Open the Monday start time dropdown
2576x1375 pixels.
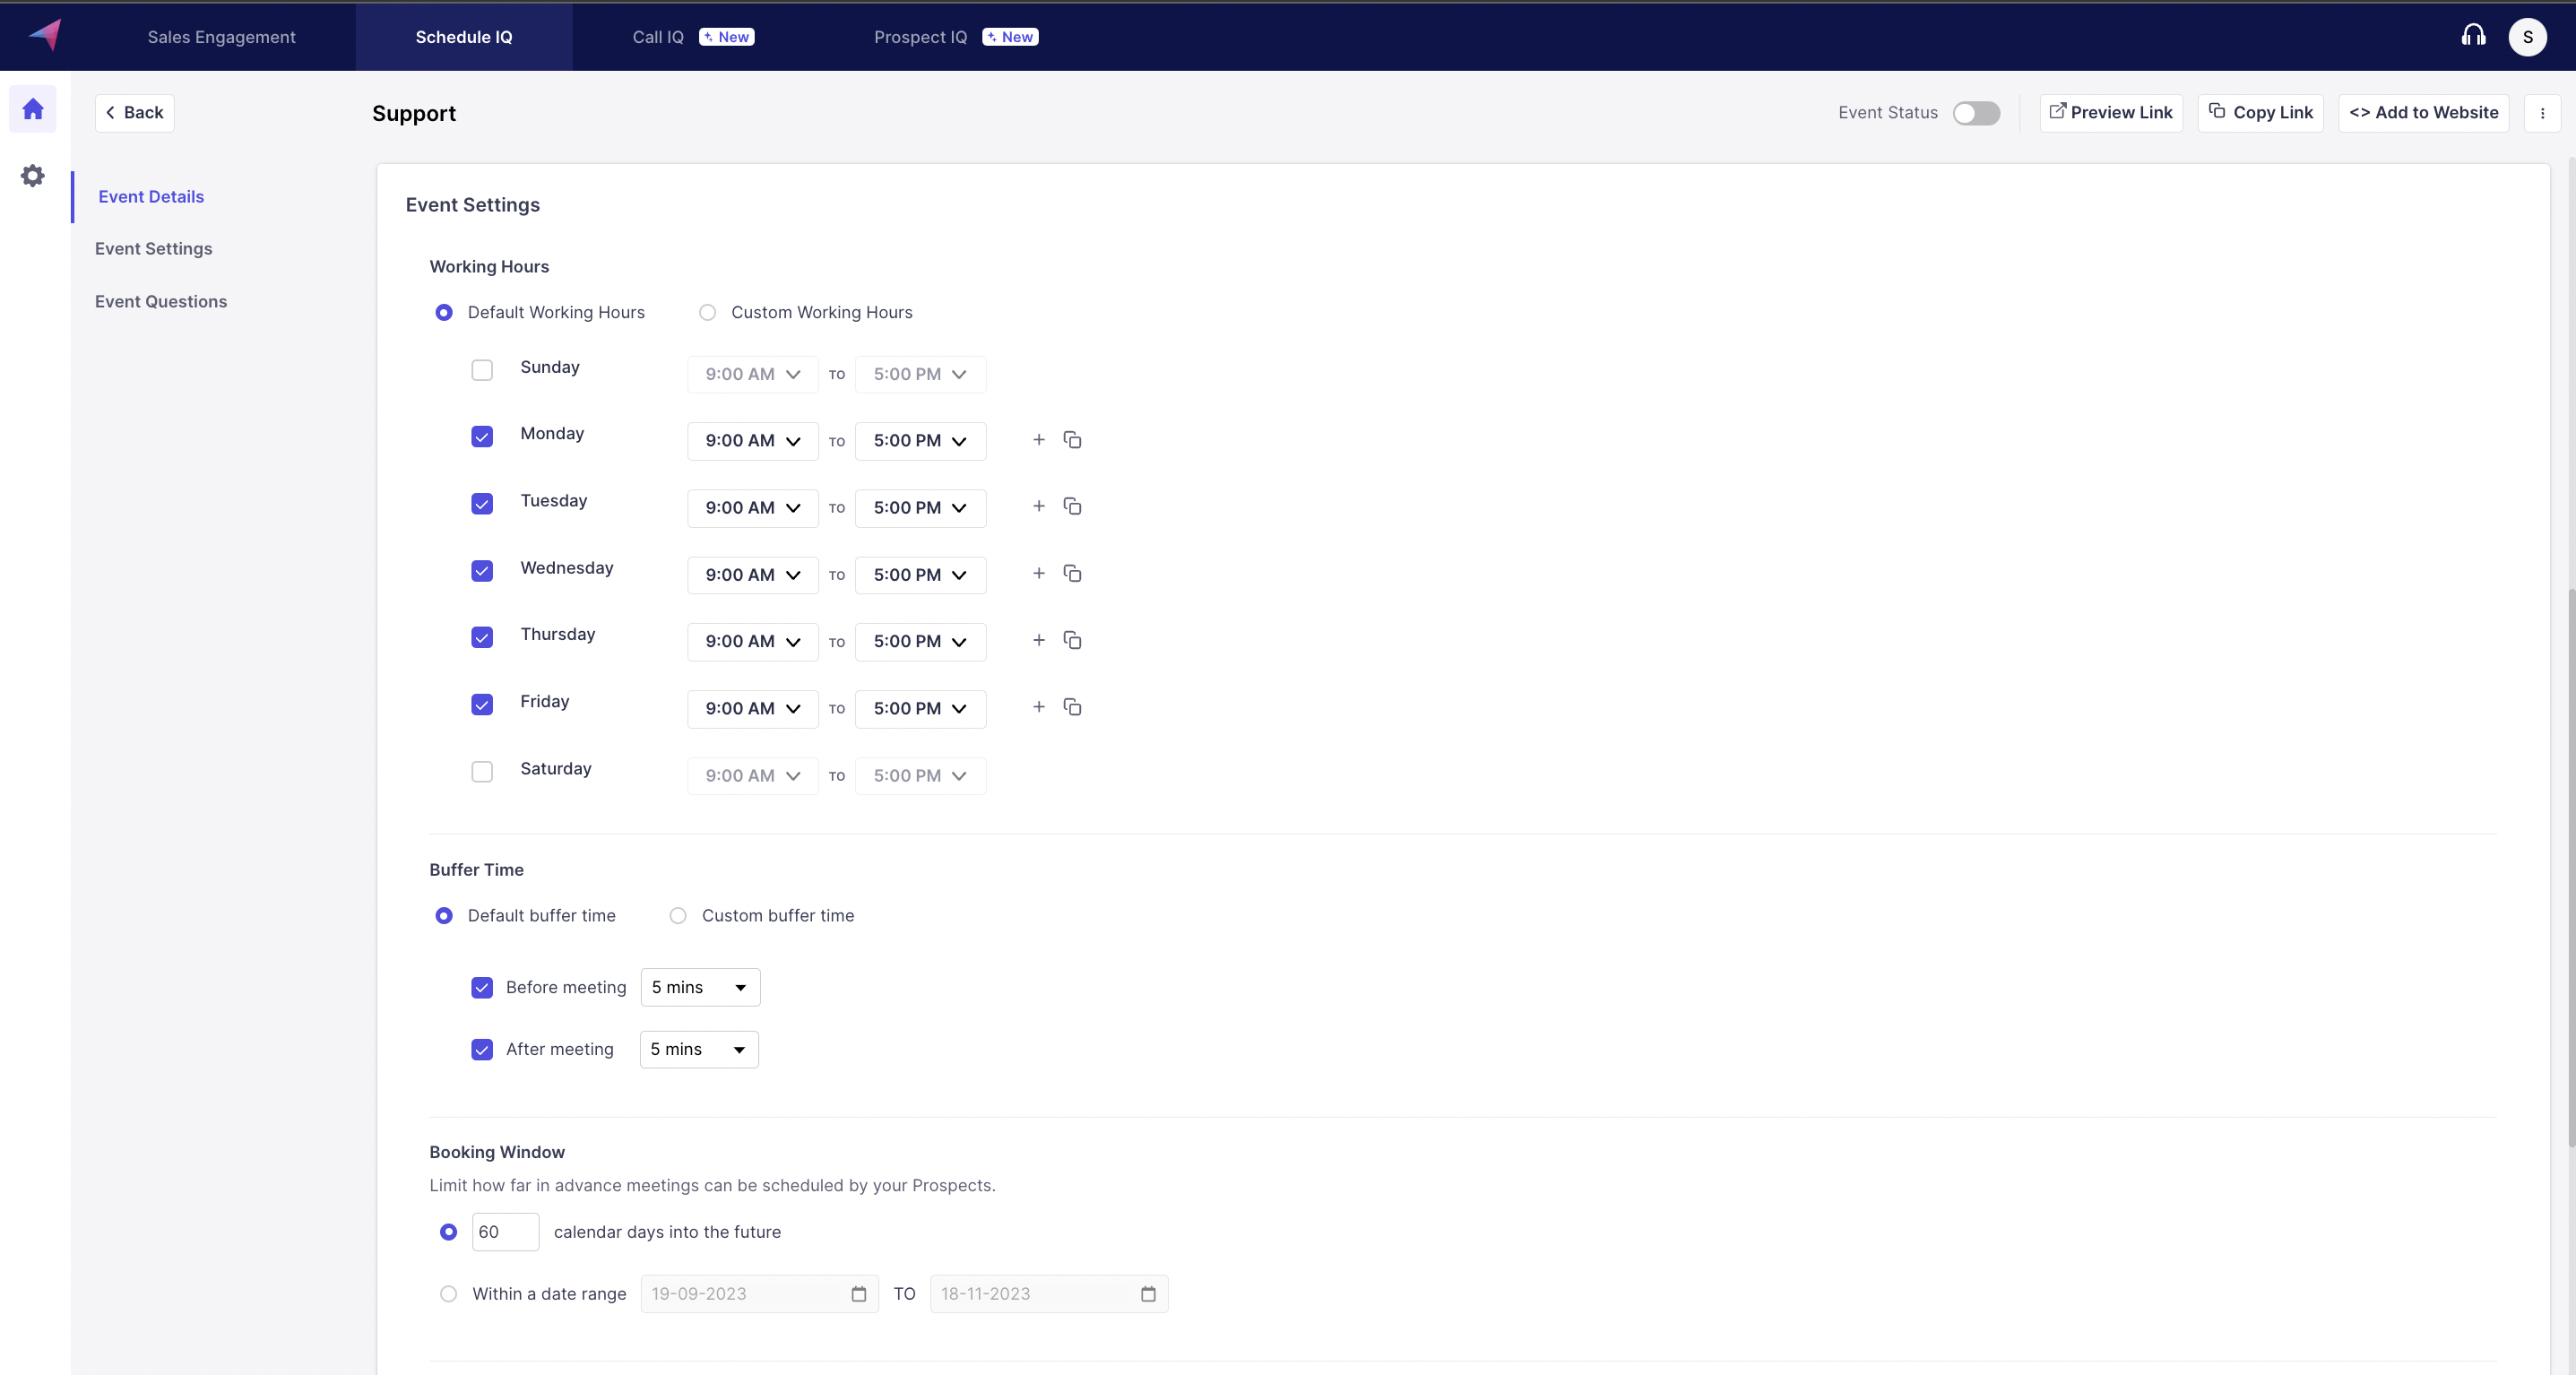click(x=752, y=441)
